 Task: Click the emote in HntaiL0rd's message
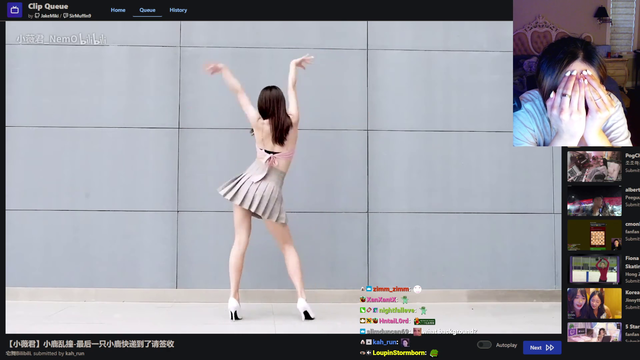click(x=424, y=322)
